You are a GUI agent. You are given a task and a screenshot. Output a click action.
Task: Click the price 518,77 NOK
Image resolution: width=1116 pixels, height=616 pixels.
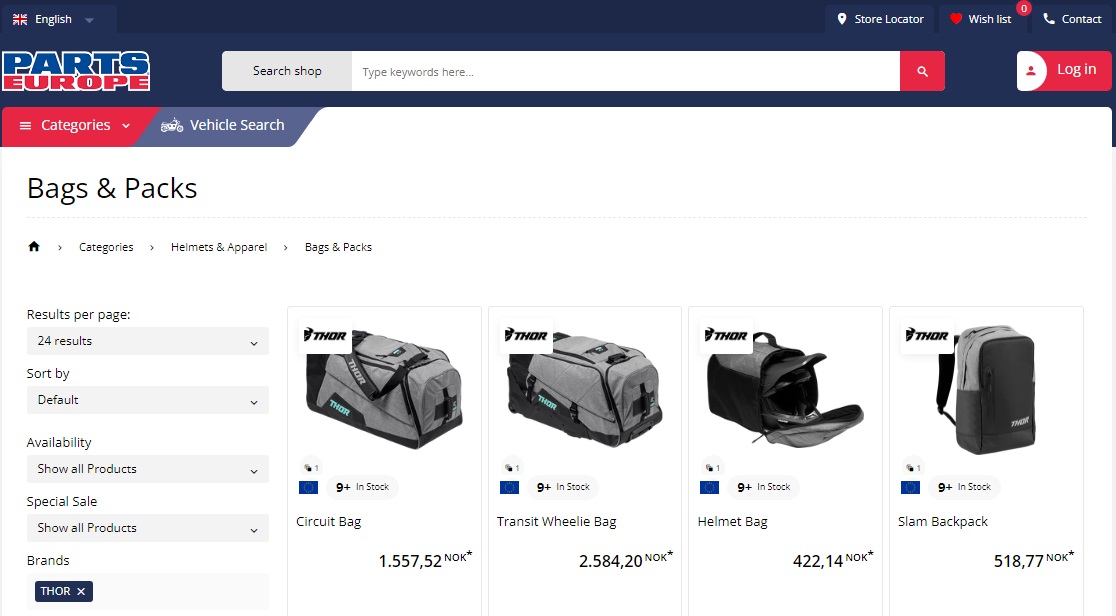pos(1034,560)
